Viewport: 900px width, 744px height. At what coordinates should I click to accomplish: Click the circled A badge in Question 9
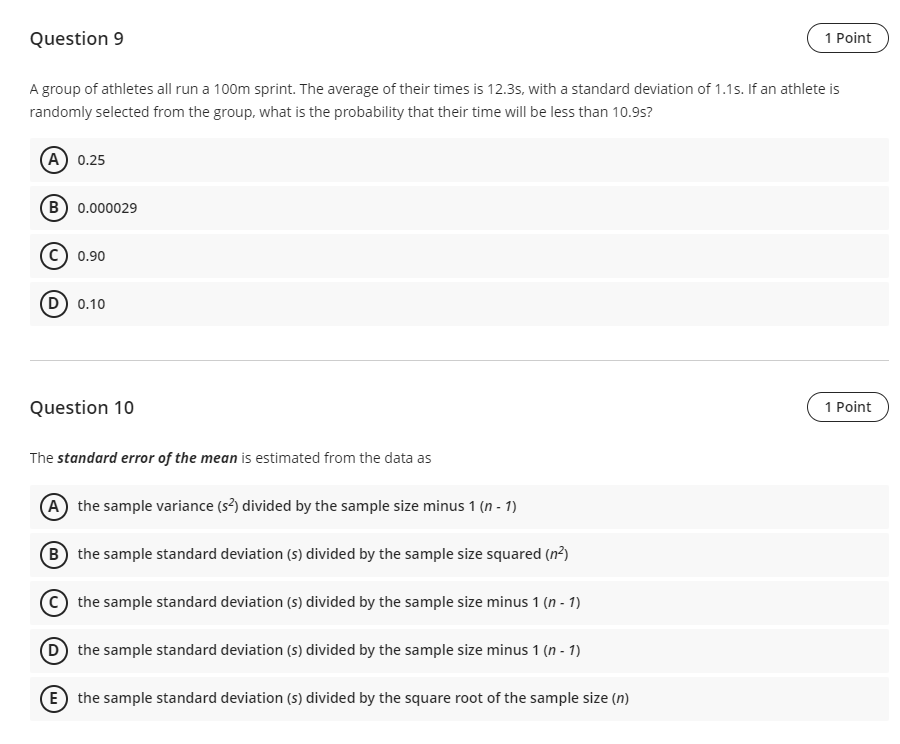pyautogui.click(x=52, y=159)
